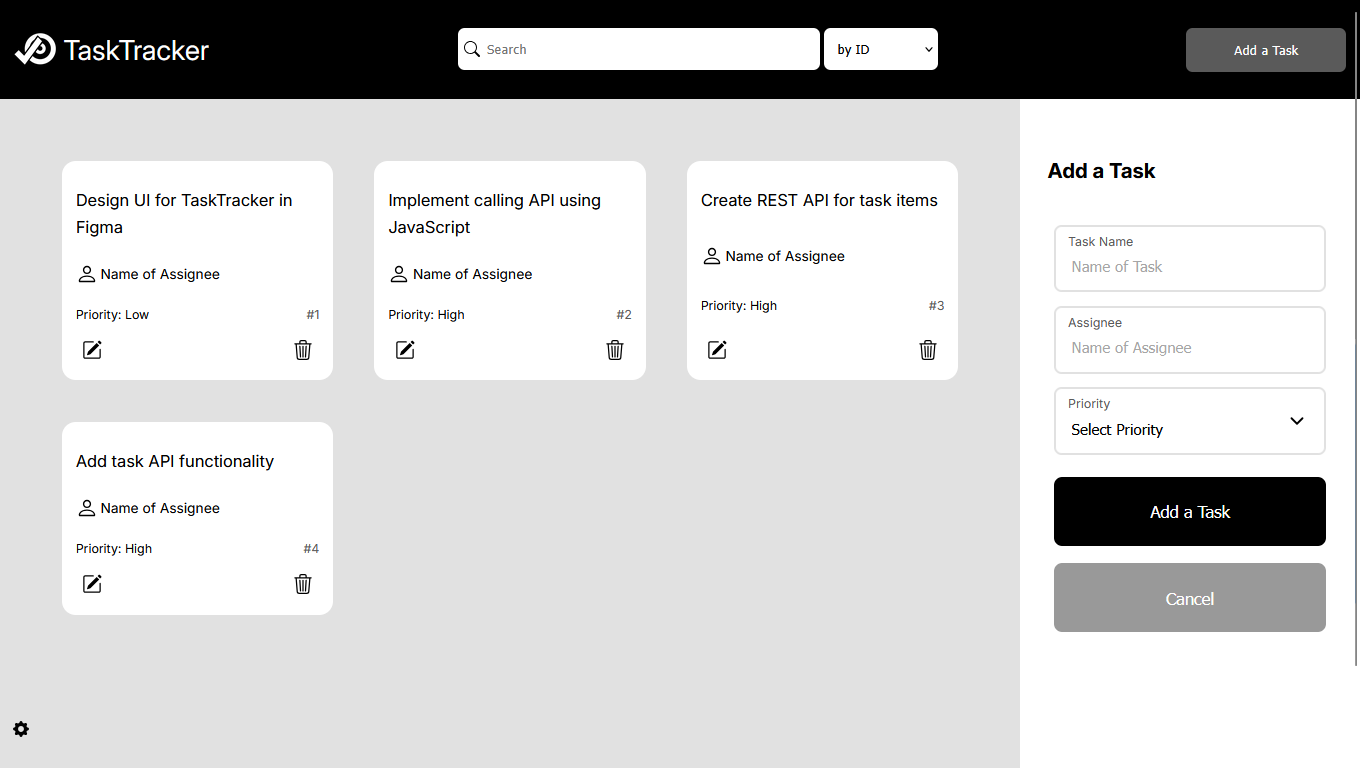
Task: Click the Name of Assignee input field
Action: (1189, 347)
